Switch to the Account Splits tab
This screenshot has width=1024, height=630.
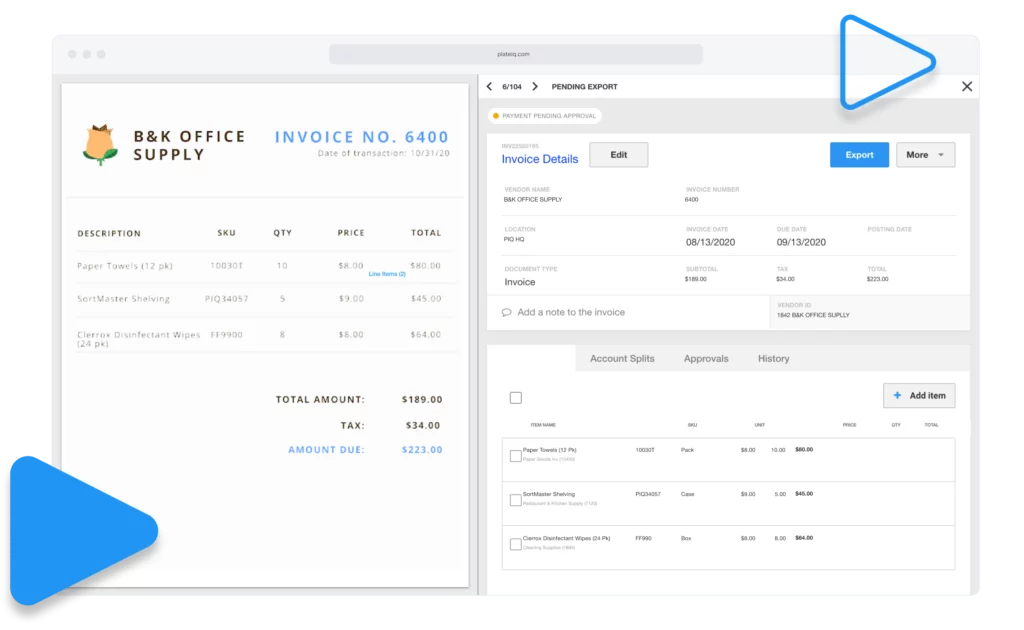point(622,358)
